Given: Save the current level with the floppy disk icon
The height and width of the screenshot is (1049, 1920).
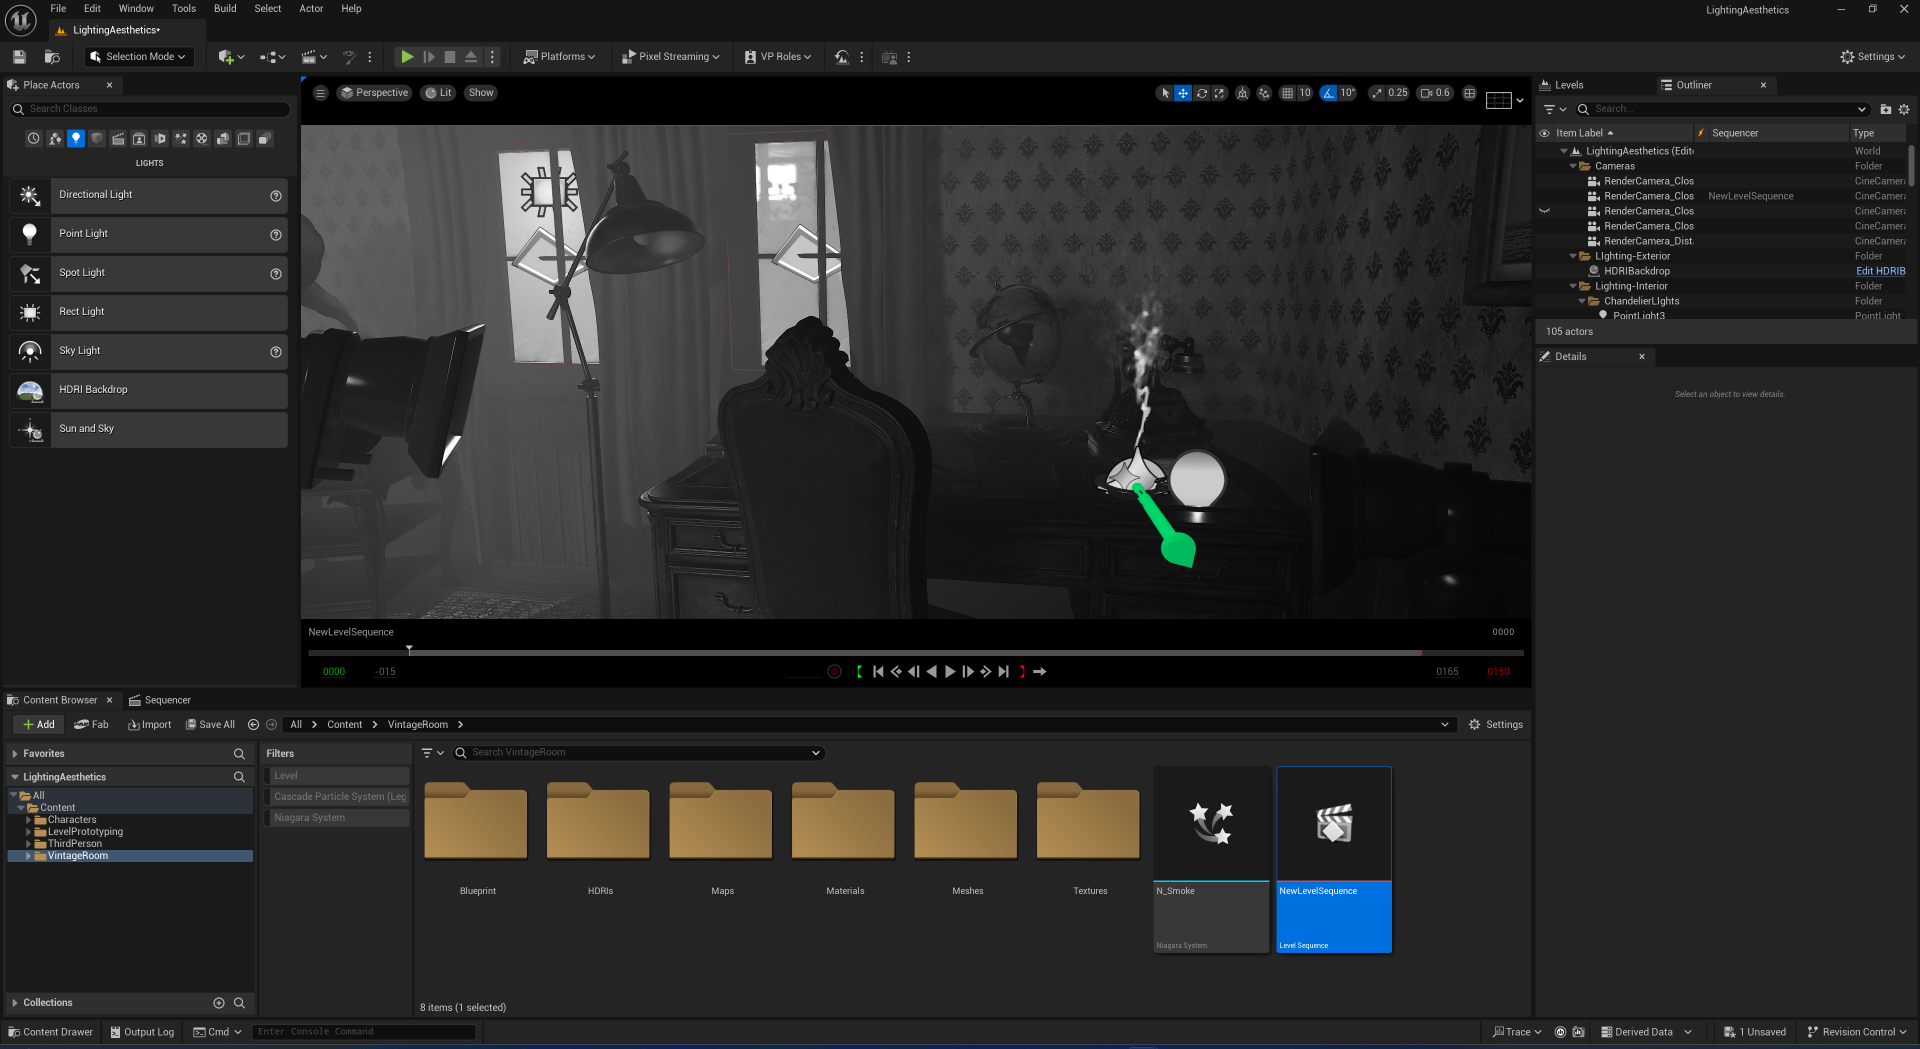Looking at the screenshot, I should (x=19, y=57).
